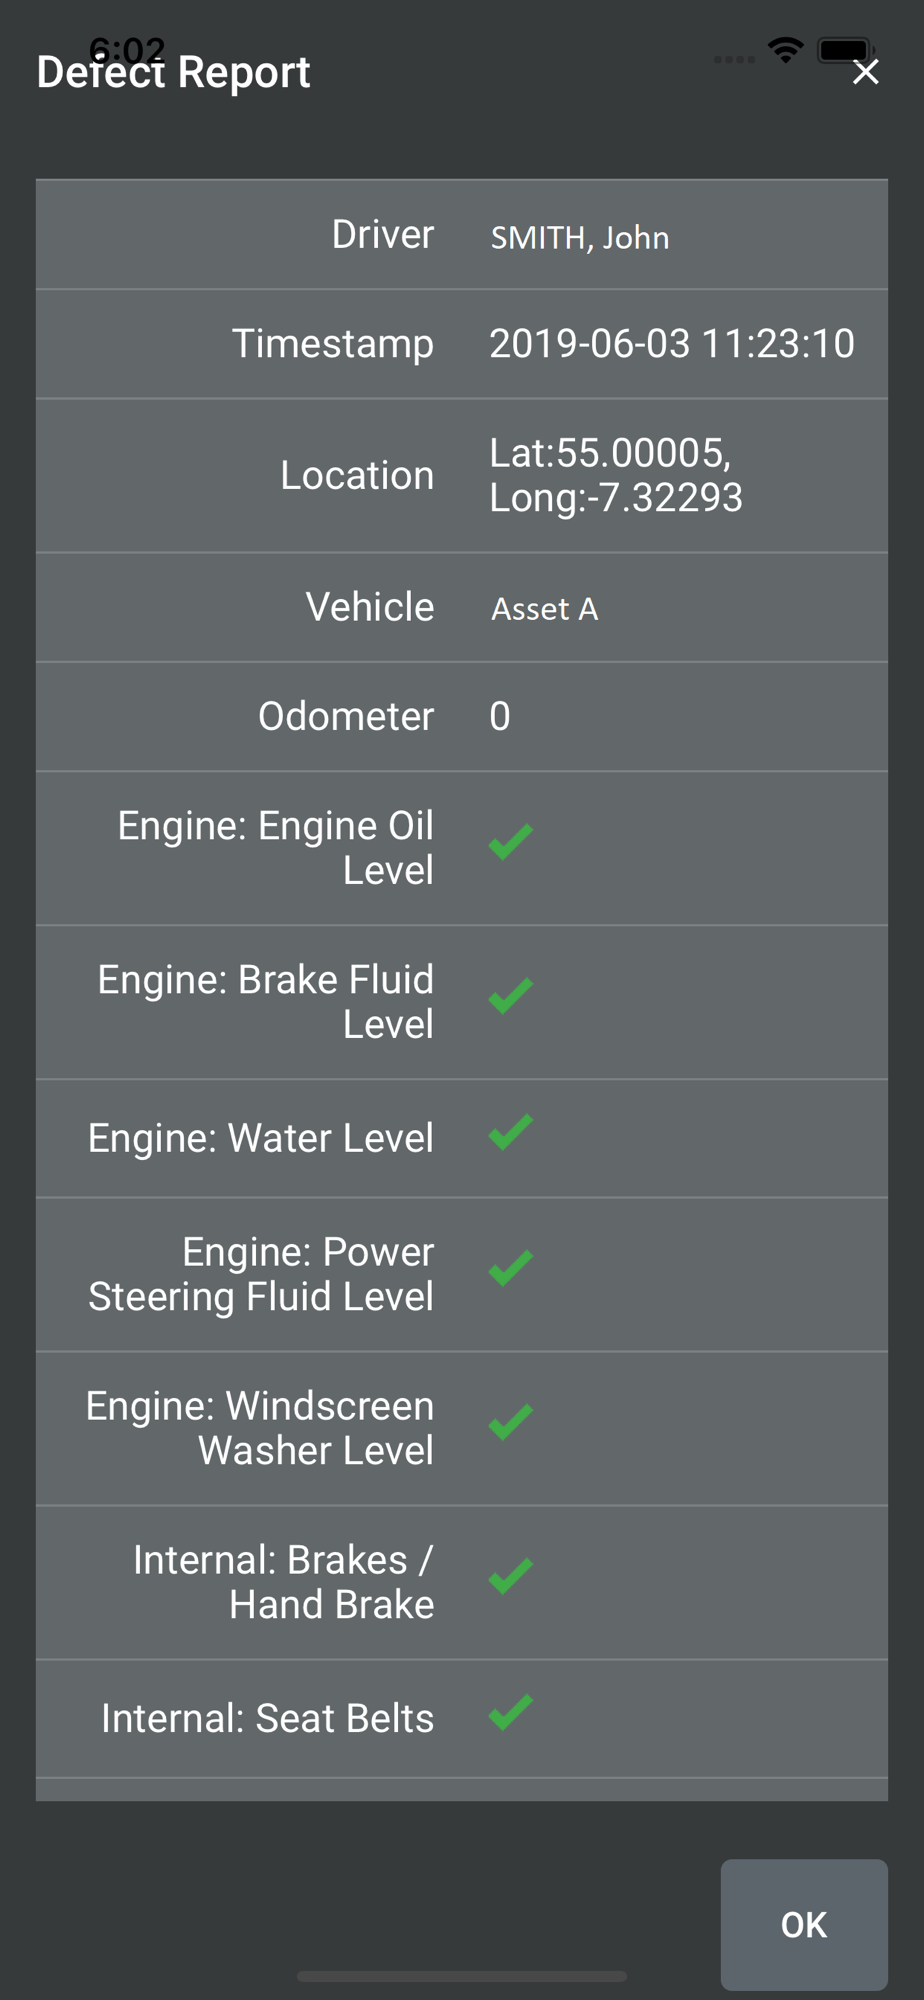Tap the Wi-Fi status icon
Viewport: 924px width, 2000px height.
[x=786, y=50]
